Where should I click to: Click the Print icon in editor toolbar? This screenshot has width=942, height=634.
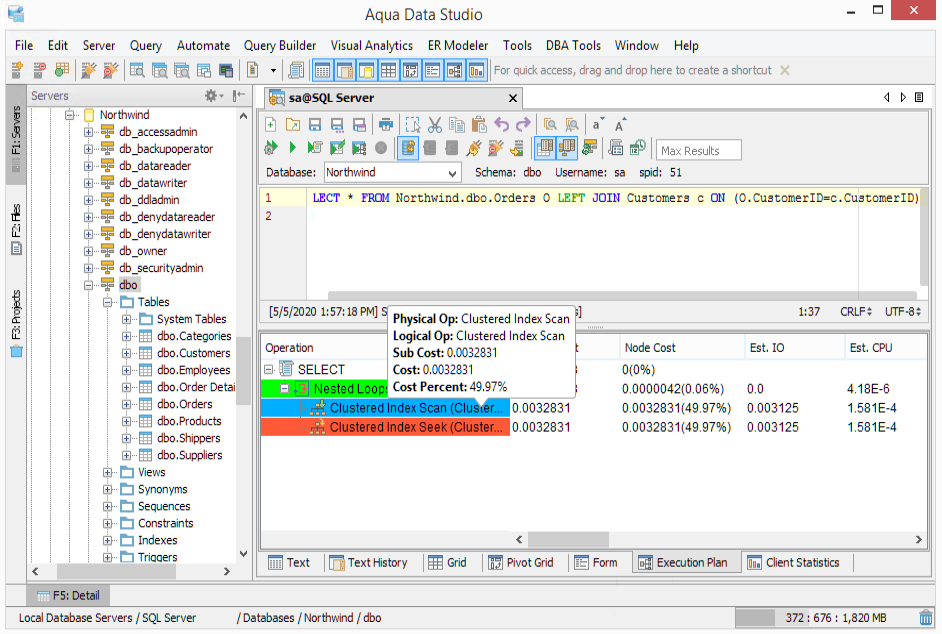pos(386,125)
